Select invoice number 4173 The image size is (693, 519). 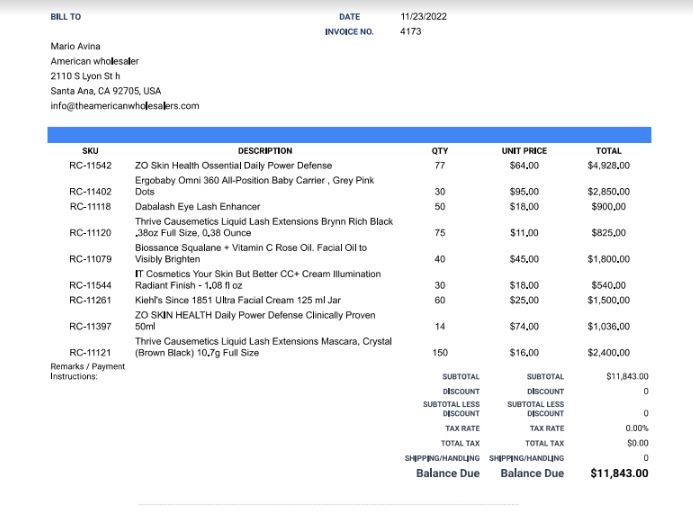[411, 31]
